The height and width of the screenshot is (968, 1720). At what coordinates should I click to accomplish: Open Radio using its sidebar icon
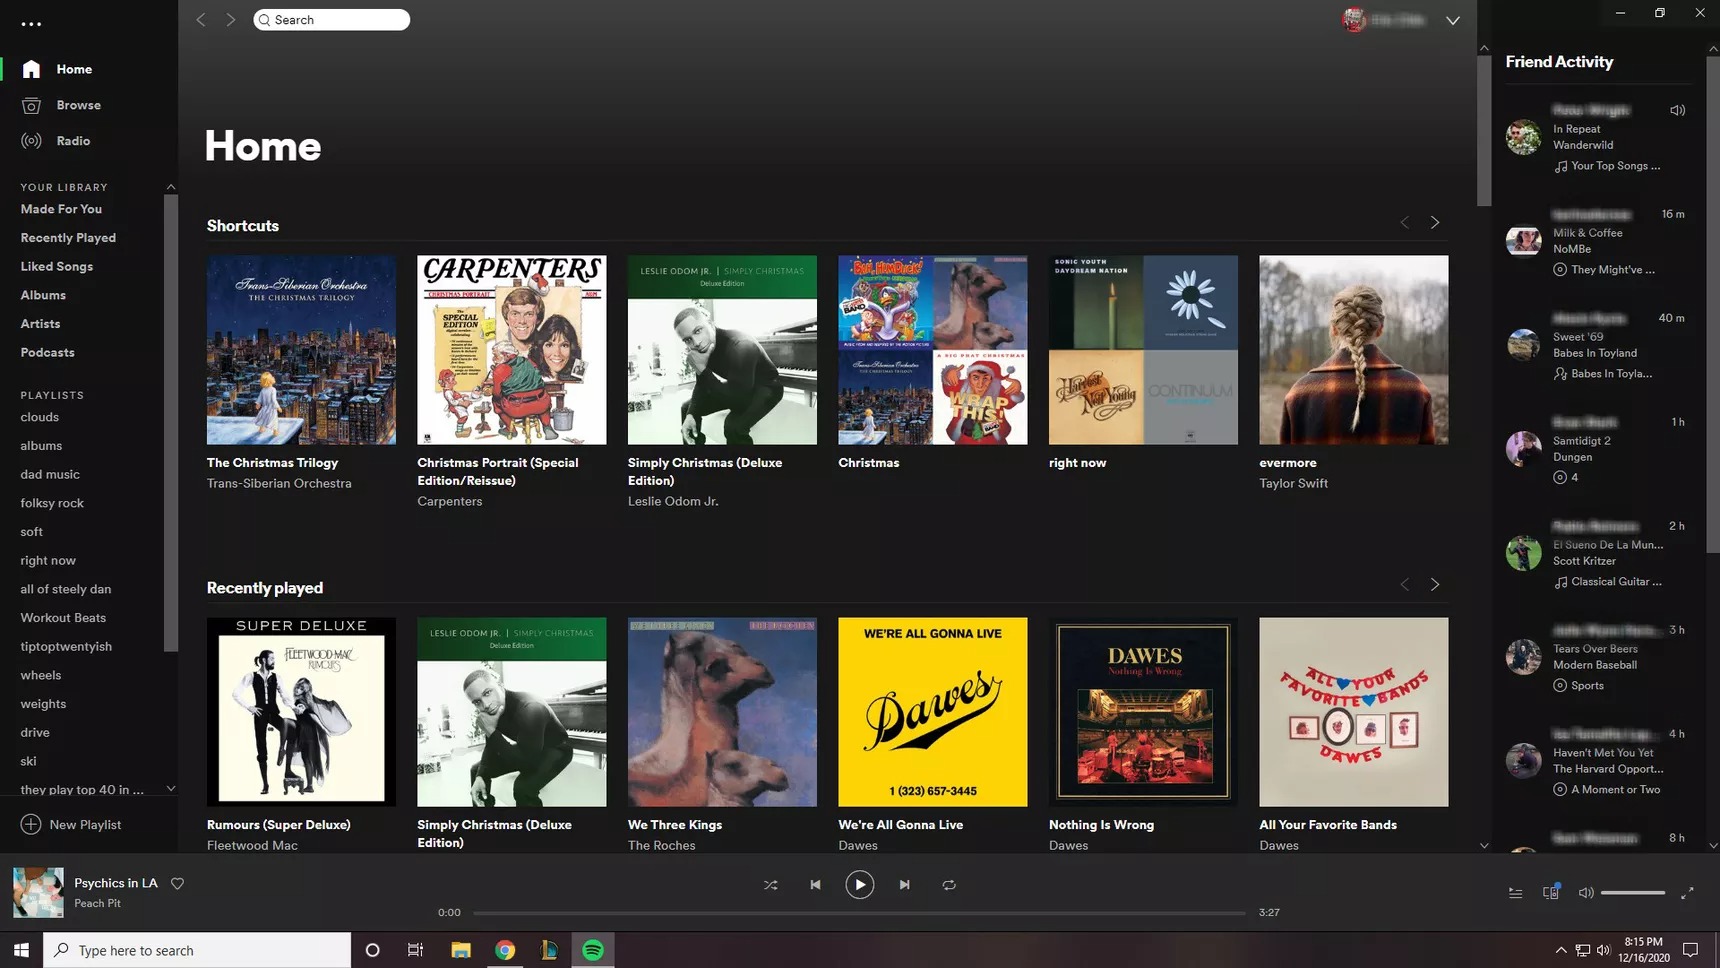point(30,140)
